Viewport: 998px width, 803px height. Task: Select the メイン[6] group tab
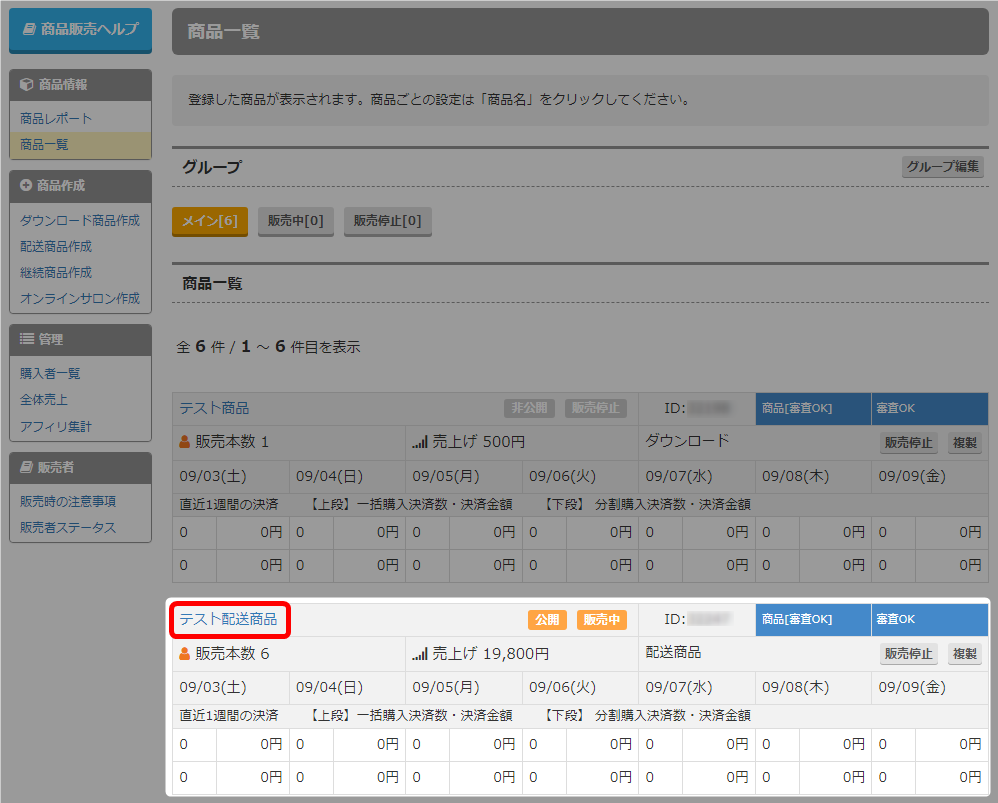(209, 221)
